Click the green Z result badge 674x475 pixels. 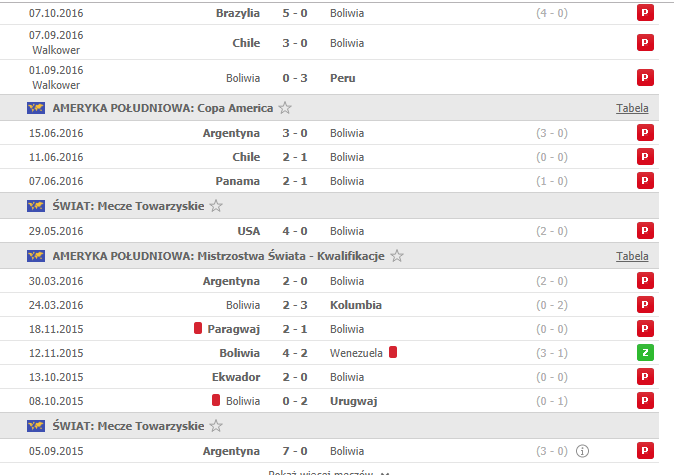[x=645, y=353]
